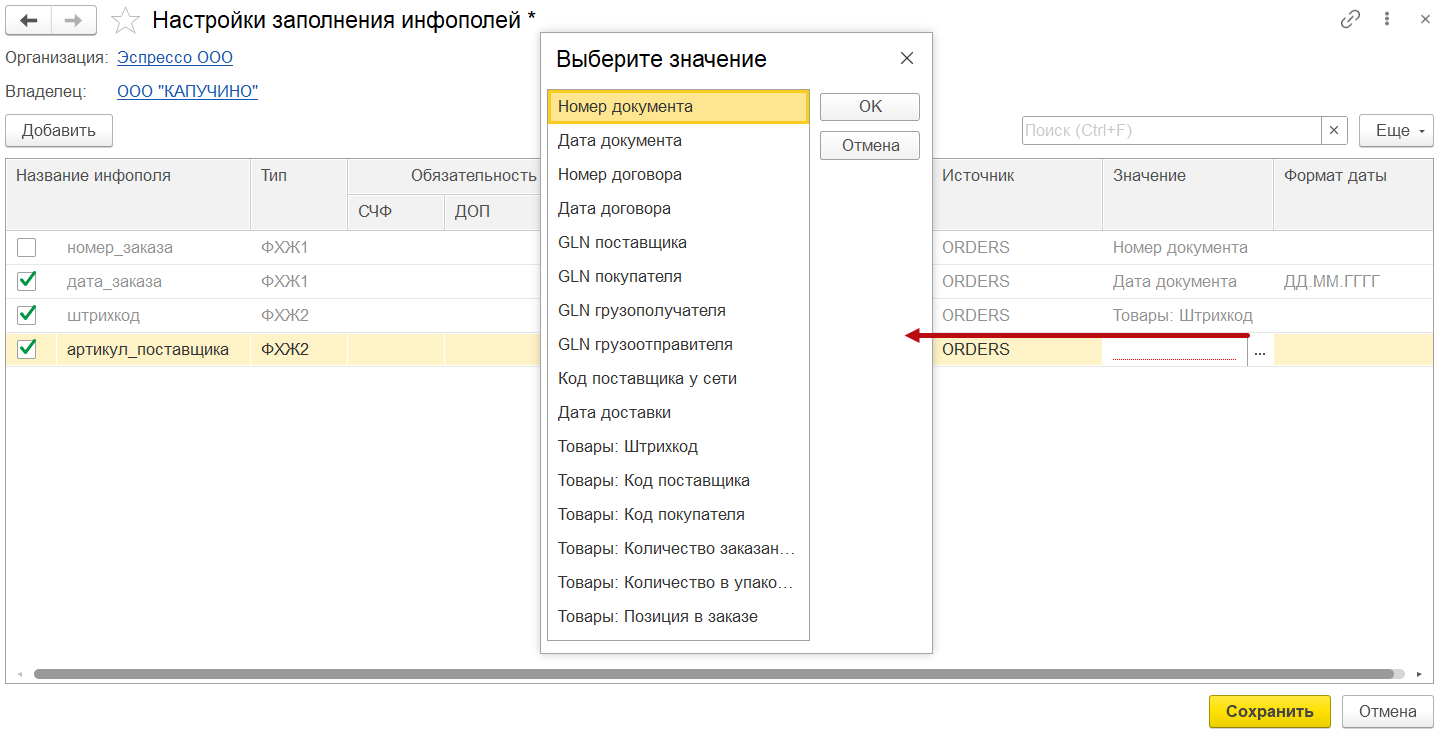The width and height of the screenshot is (1443, 735).
Task: Choose 'Дата доставки' value
Action: [x=678, y=412]
